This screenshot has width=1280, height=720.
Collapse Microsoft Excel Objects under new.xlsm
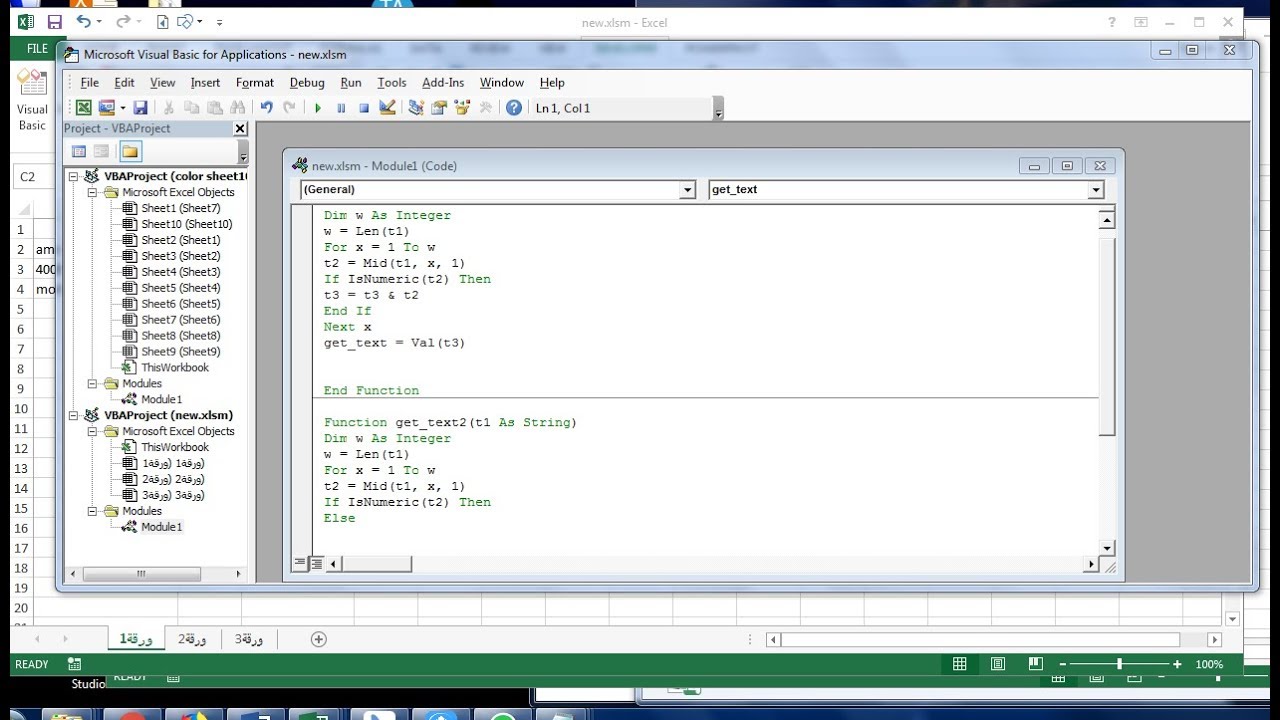pyautogui.click(x=91, y=431)
